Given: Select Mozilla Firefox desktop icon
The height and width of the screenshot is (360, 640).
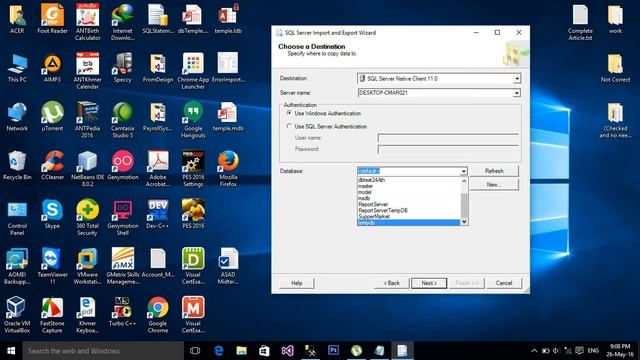Looking at the screenshot, I should coord(228,169).
